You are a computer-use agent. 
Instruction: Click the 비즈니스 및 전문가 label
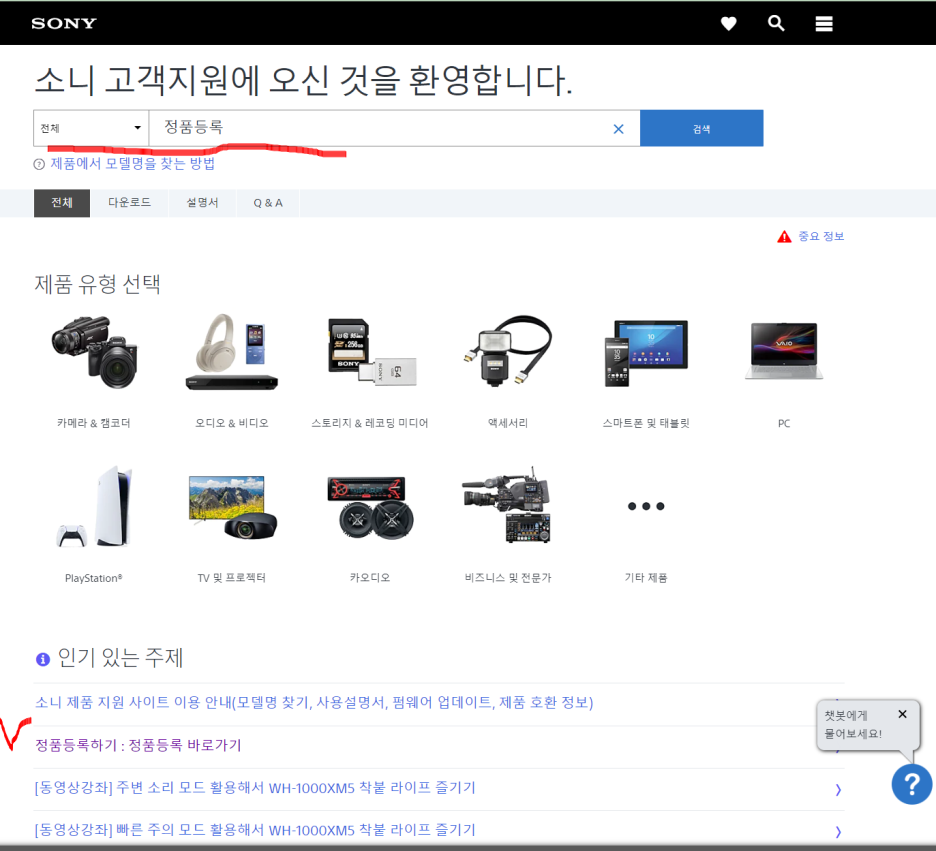(508, 578)
